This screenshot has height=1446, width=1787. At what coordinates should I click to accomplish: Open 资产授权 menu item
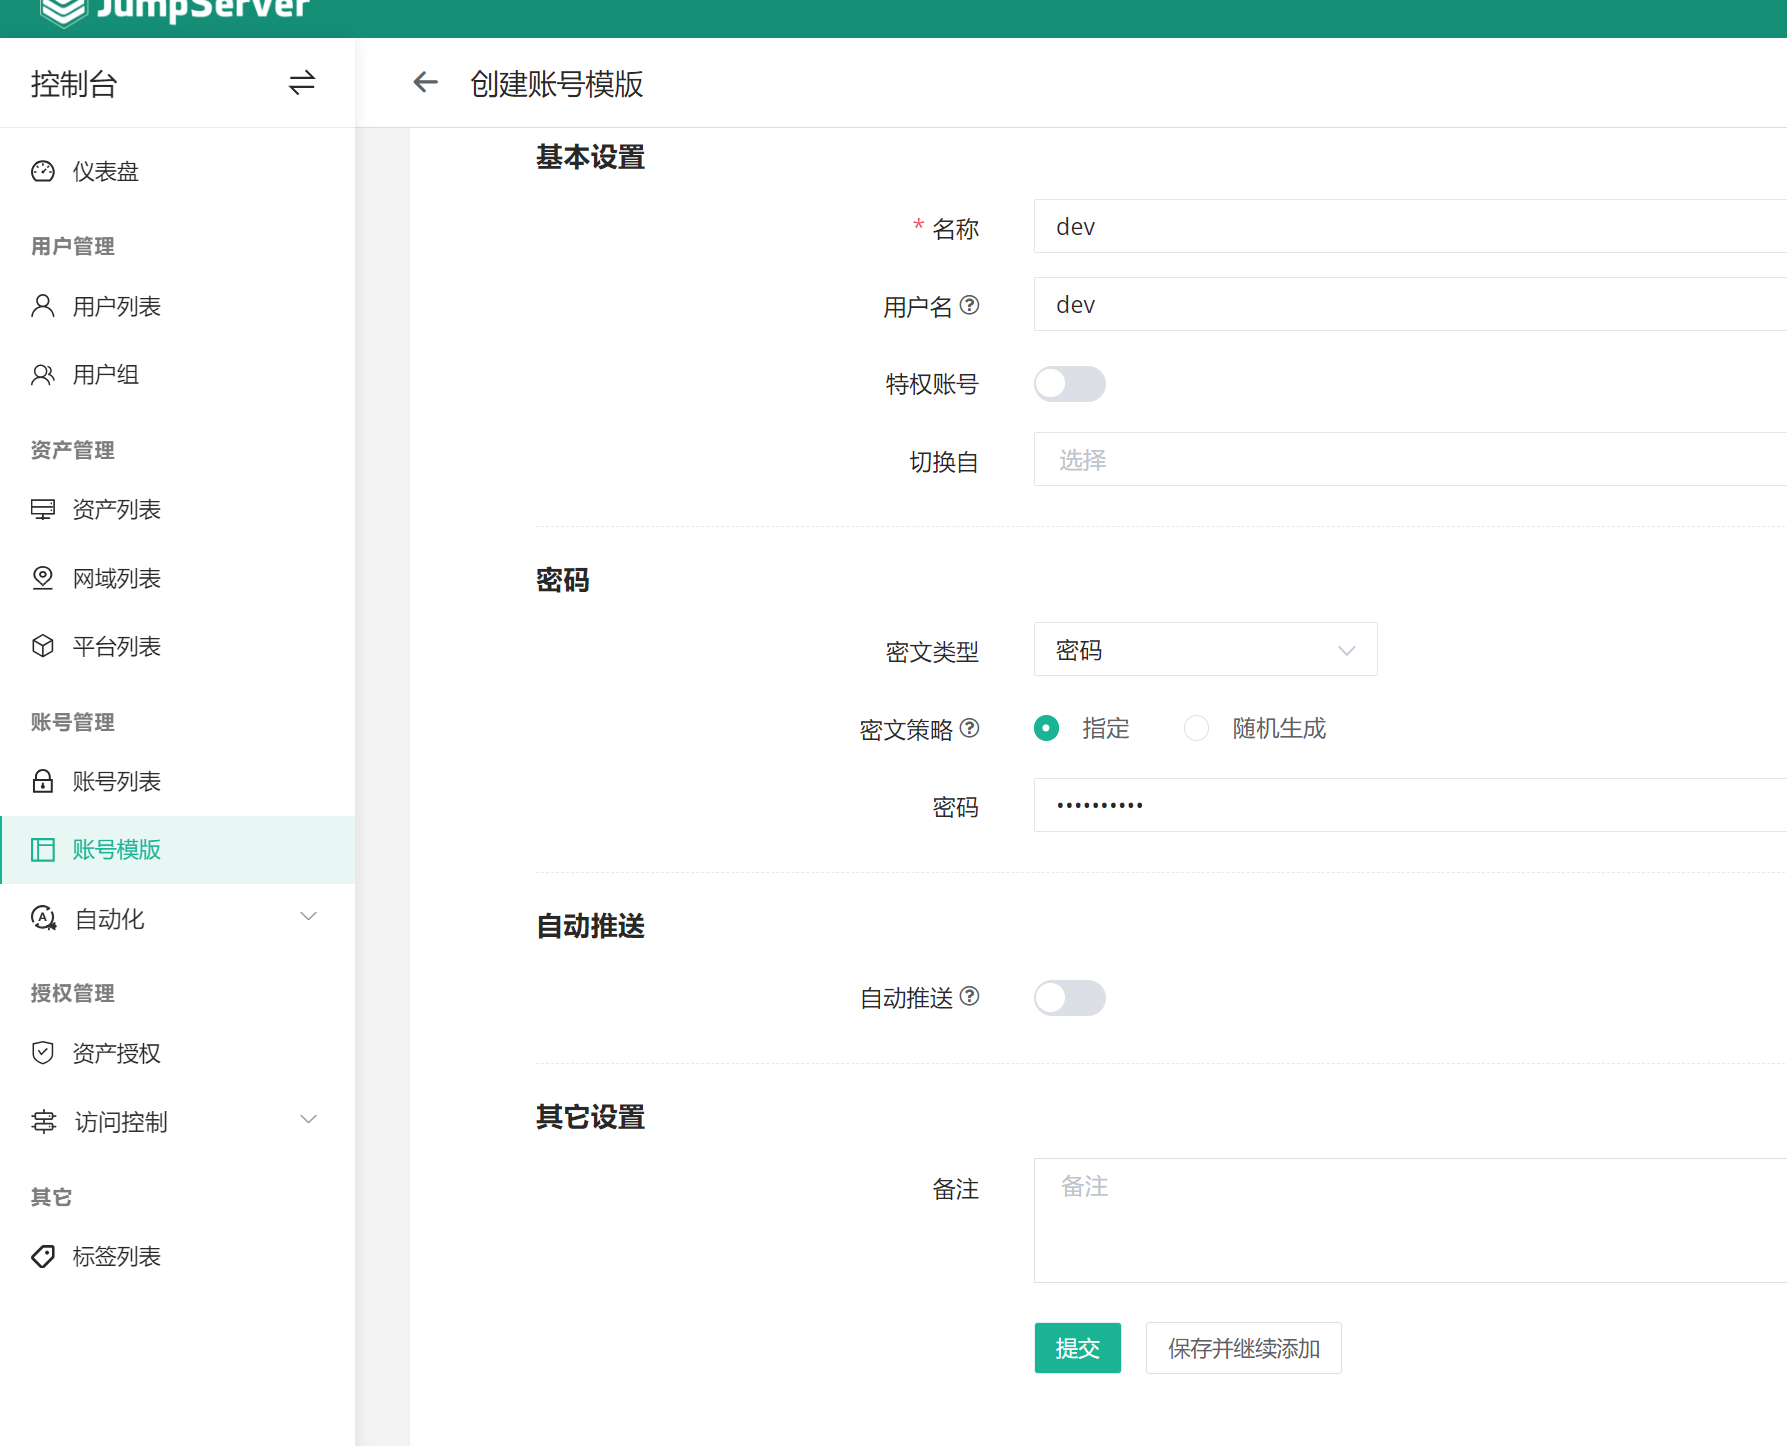pyautogui.click(x=117, y=1053)
